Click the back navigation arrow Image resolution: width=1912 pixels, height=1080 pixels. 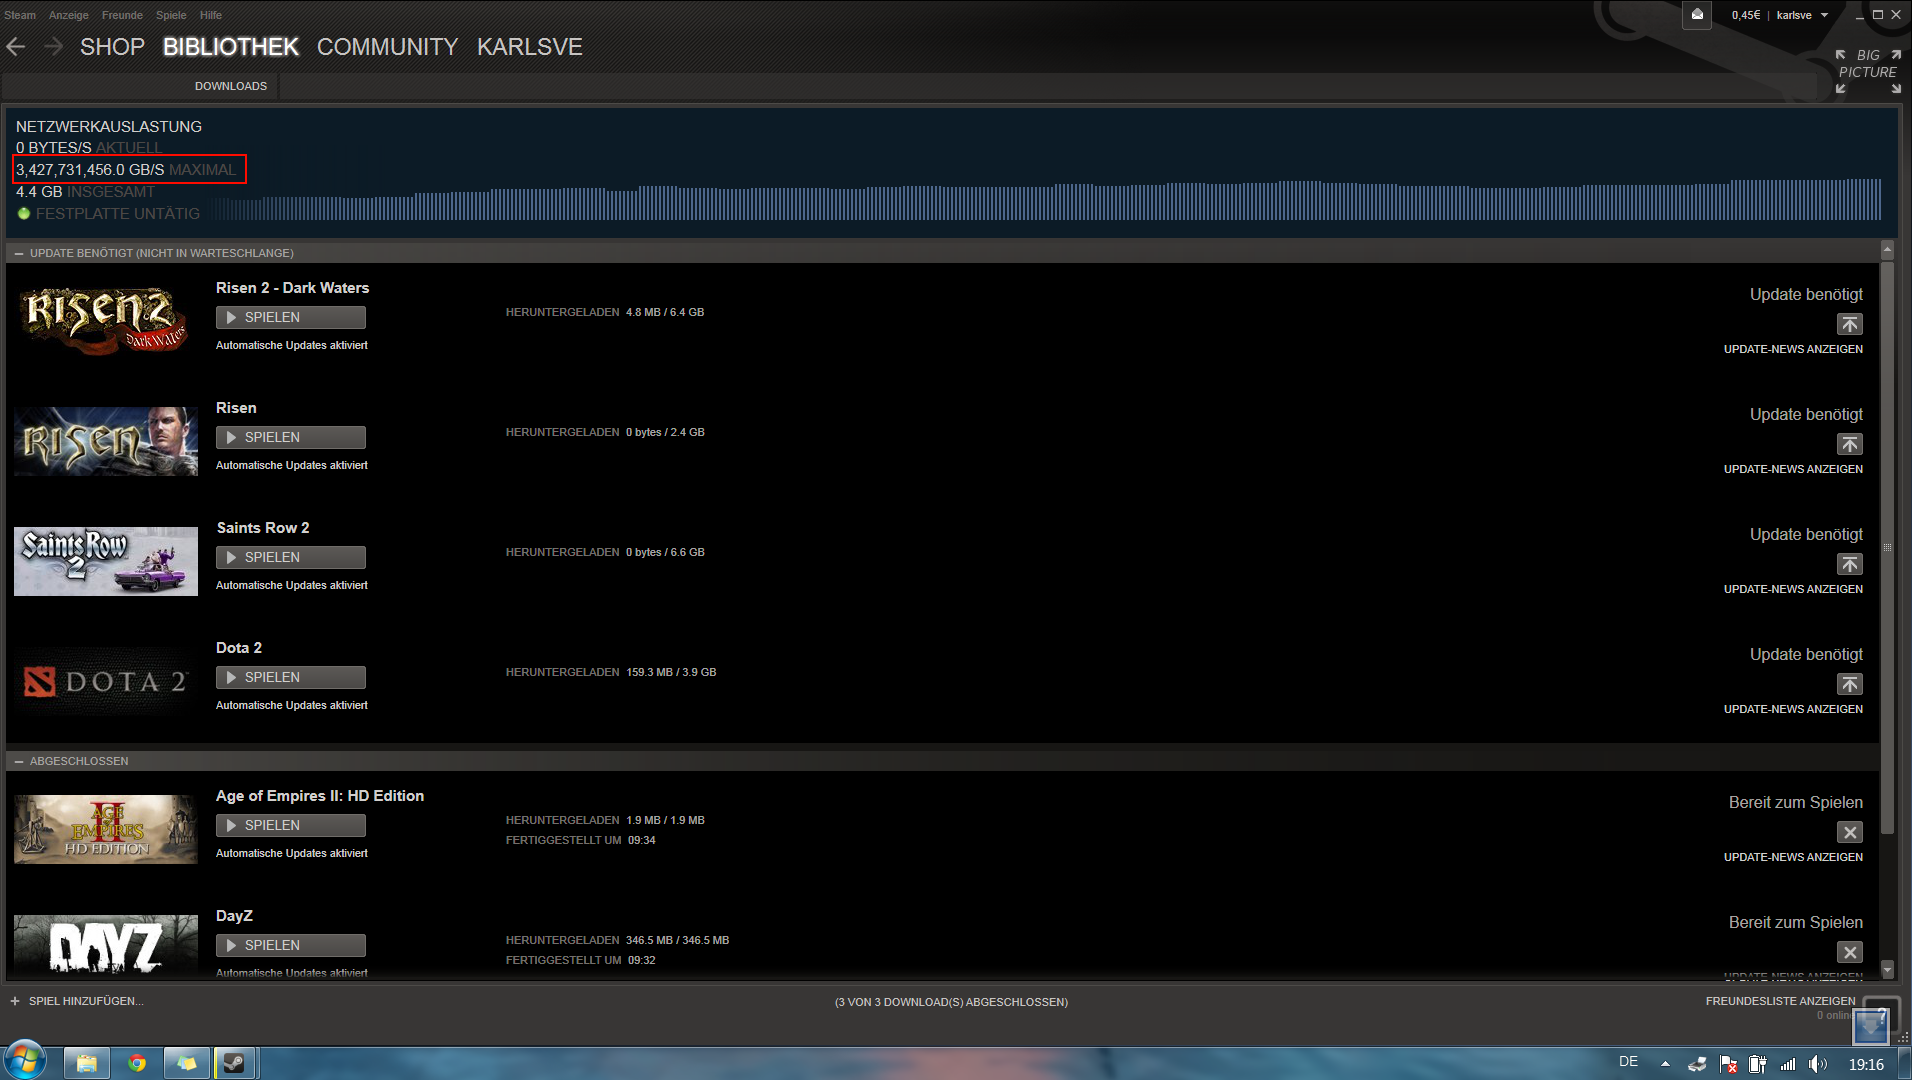pyautogui.click(x=16, y=47)
